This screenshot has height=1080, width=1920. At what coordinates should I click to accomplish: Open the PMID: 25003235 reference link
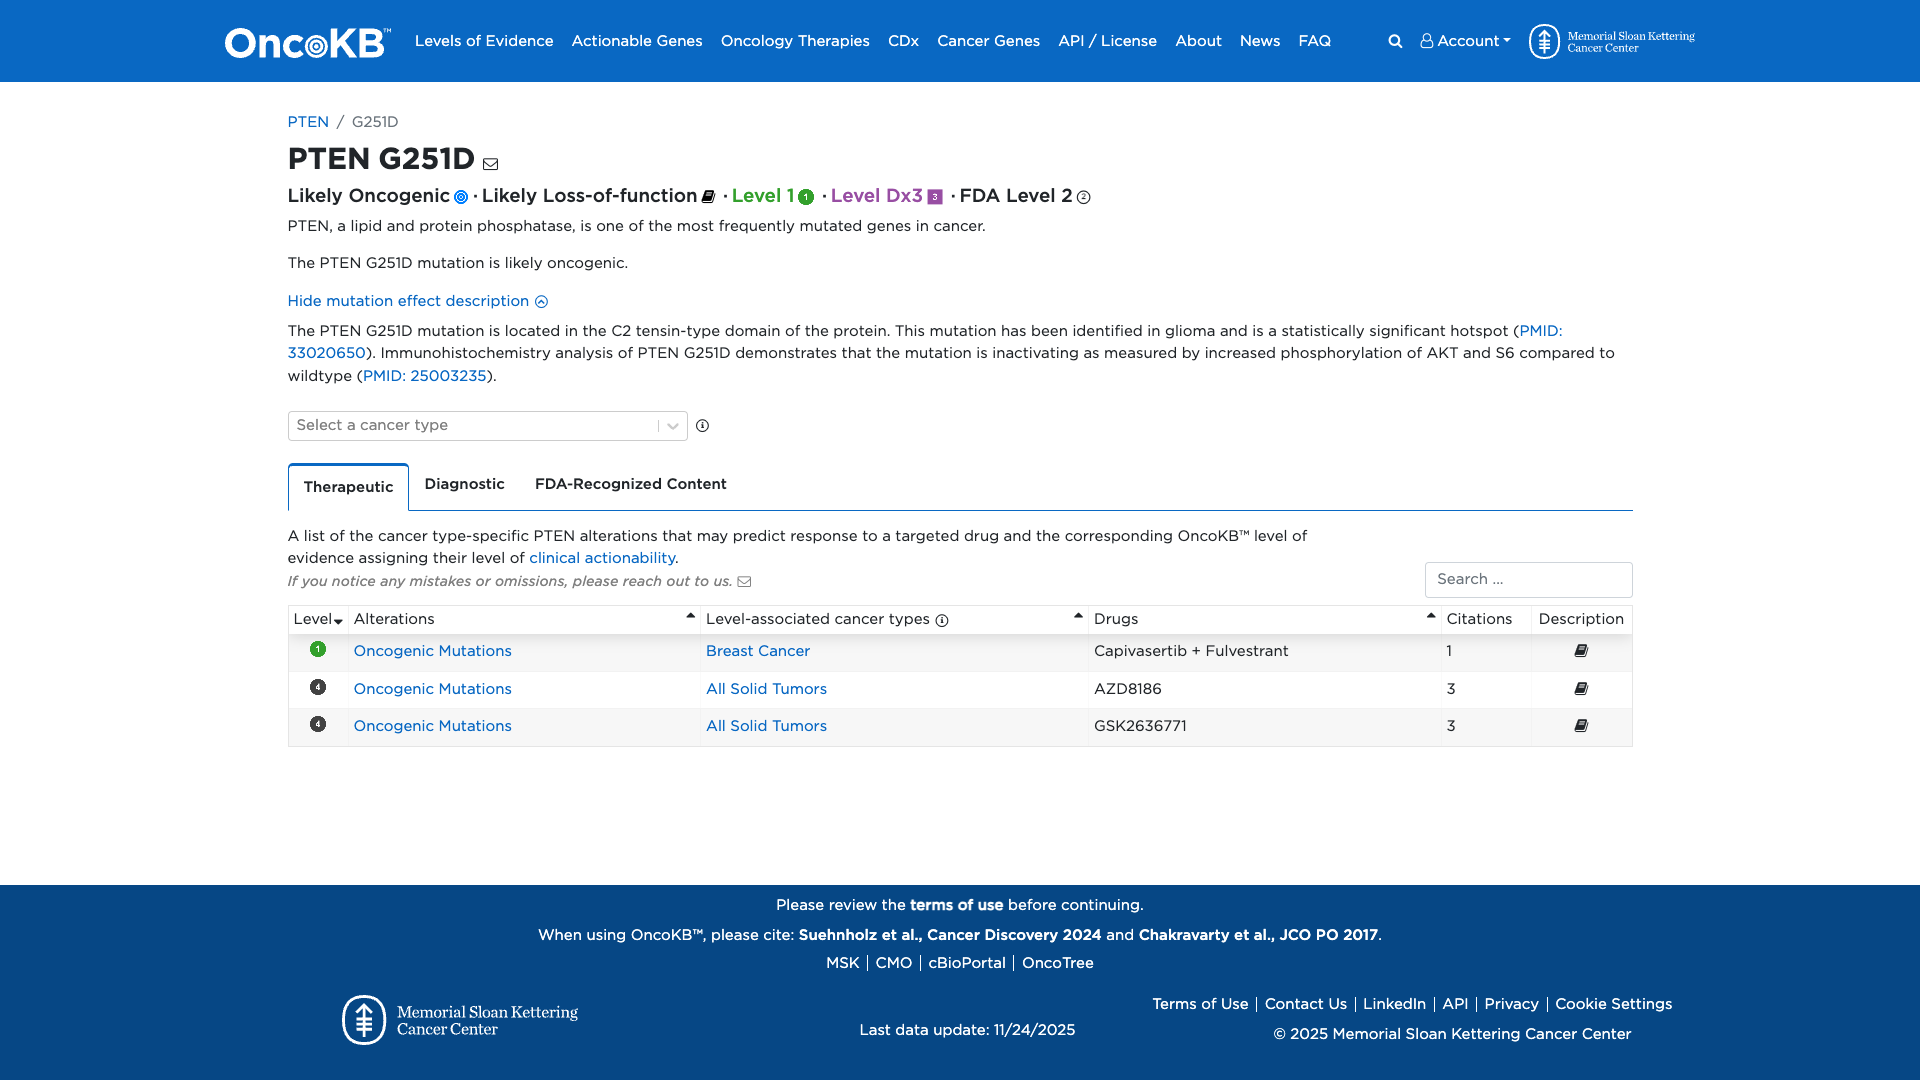click(x=424, y=376)
